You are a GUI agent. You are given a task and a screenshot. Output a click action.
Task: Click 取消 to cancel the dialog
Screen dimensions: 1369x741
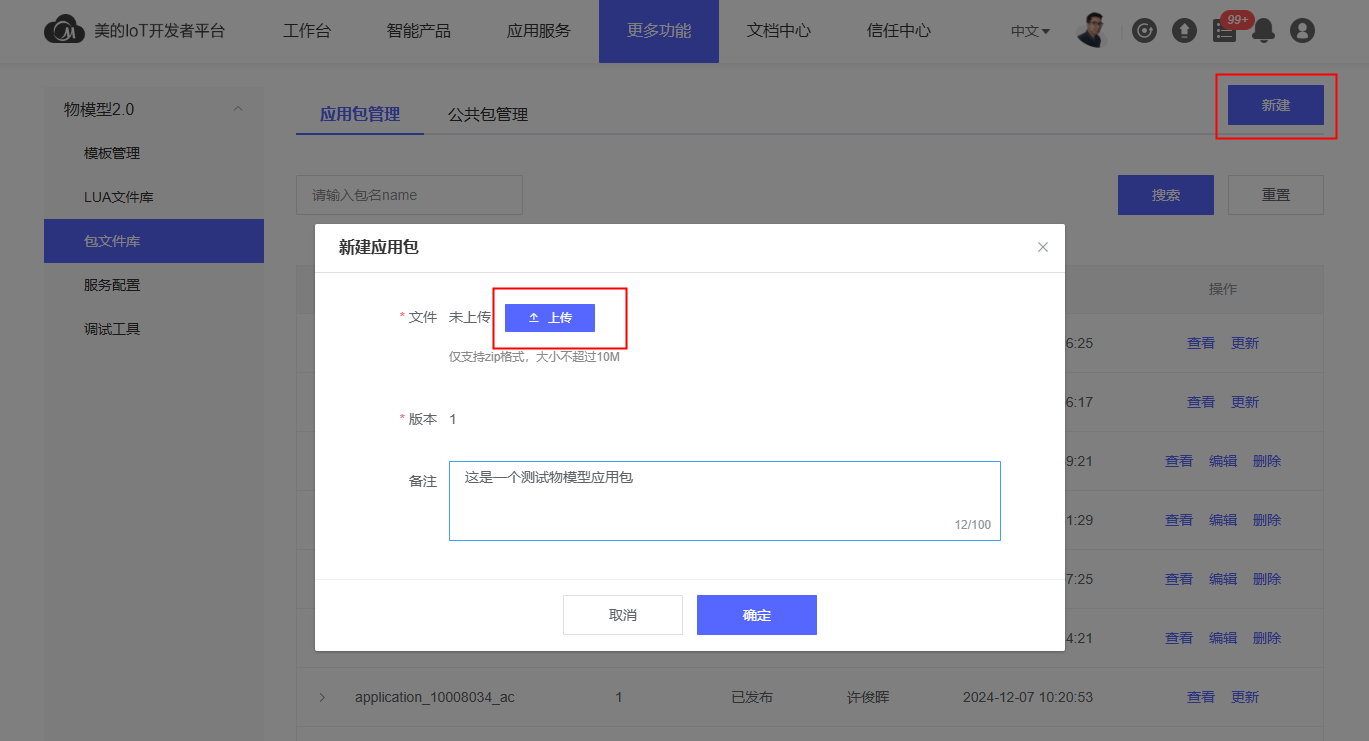[623, 615]
